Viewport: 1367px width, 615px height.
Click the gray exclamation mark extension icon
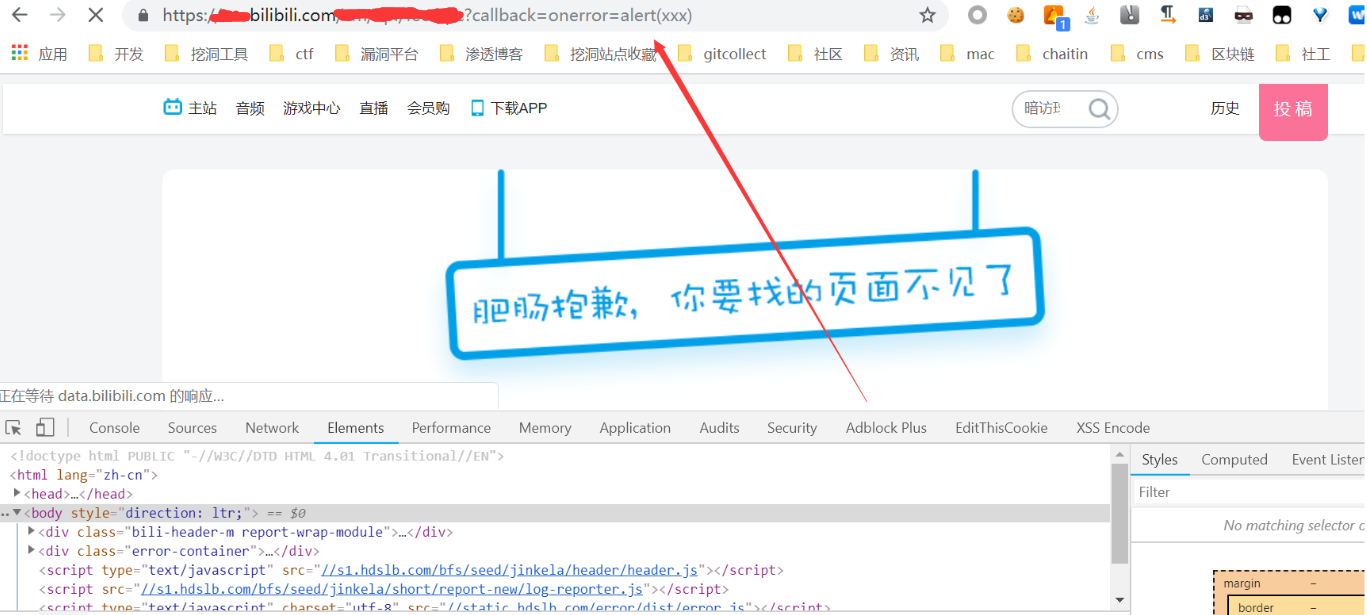coord(1130,15)
